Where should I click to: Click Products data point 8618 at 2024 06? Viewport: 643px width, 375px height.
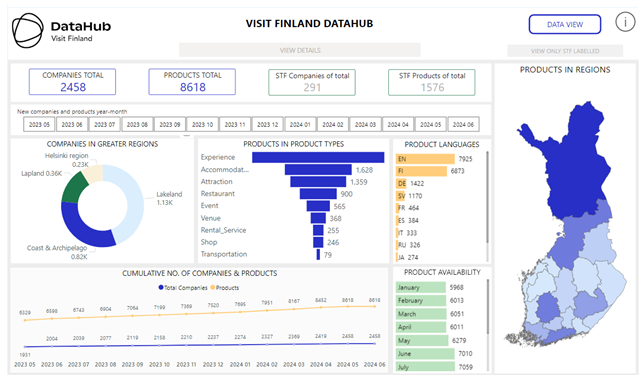tap(374, 306)
